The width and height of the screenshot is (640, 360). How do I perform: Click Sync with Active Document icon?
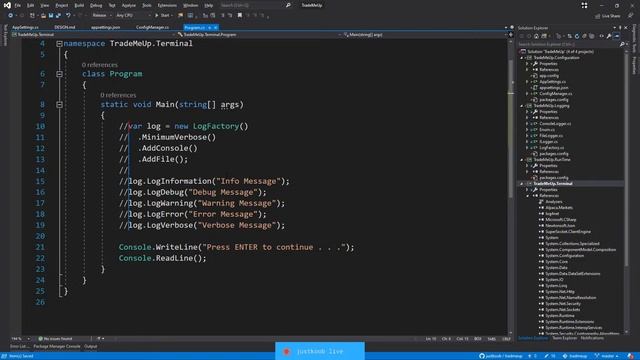569,36
